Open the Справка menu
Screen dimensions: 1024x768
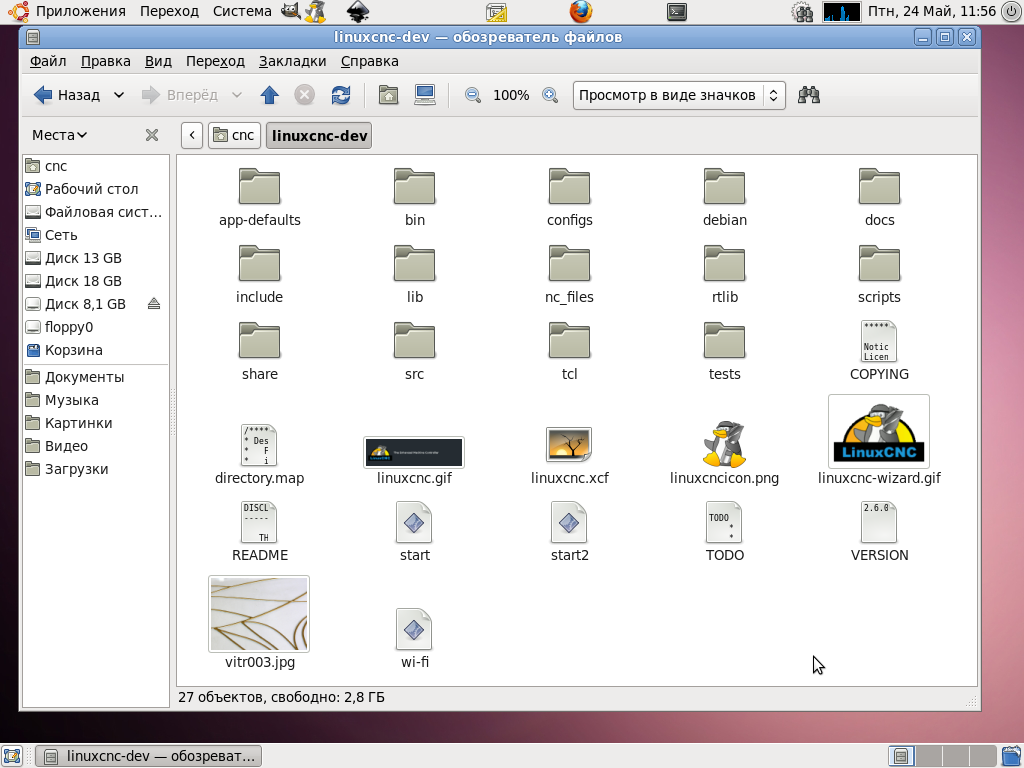[370, 61]
